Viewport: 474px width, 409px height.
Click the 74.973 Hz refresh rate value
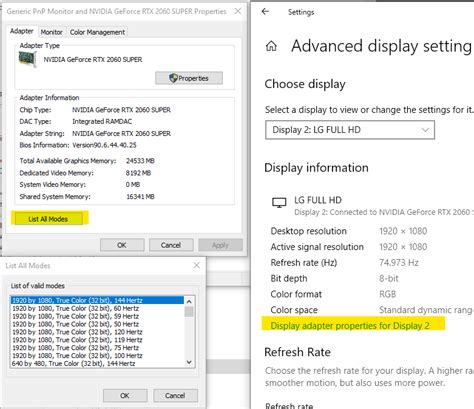coord(399,263)
